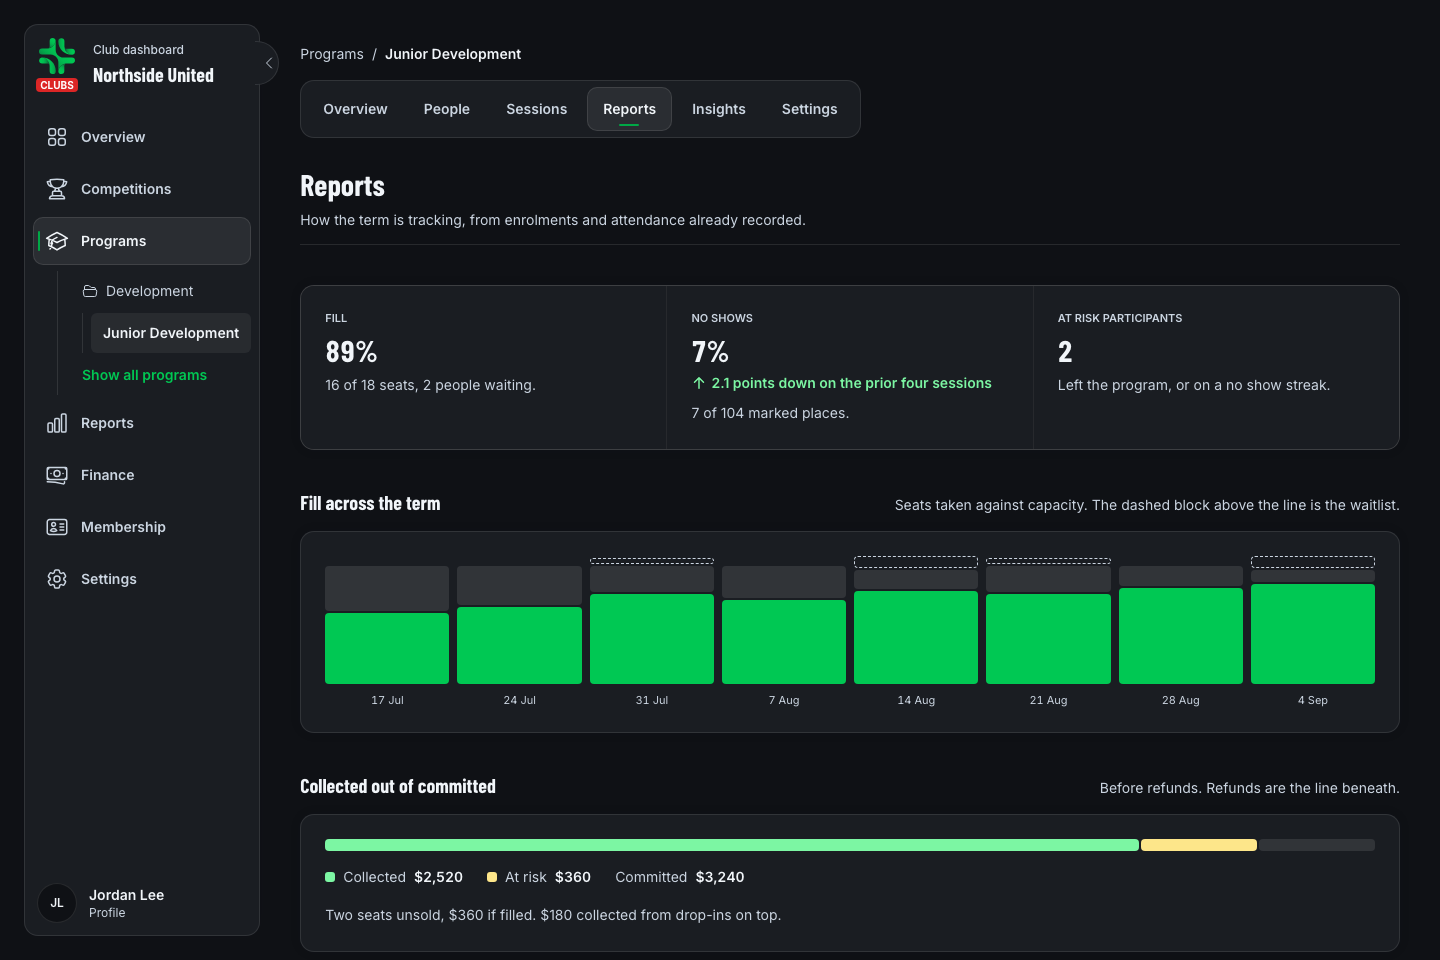Open Overview via its grid icon

pyautogui.click(x=57, y=137)
